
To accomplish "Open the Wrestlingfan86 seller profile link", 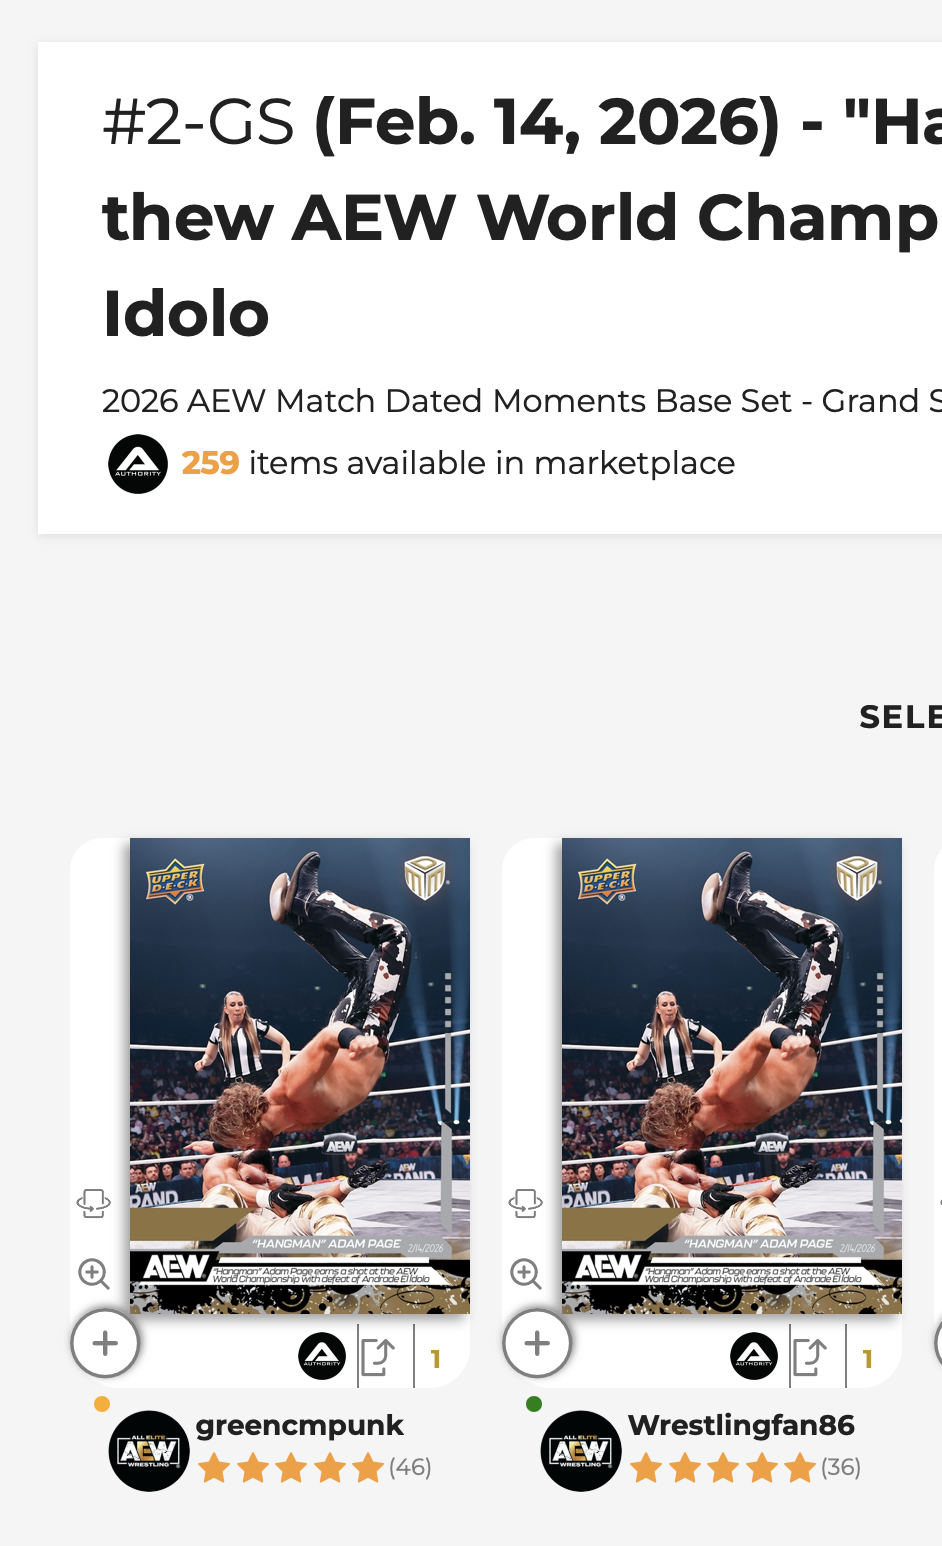I will point(741,1425).
